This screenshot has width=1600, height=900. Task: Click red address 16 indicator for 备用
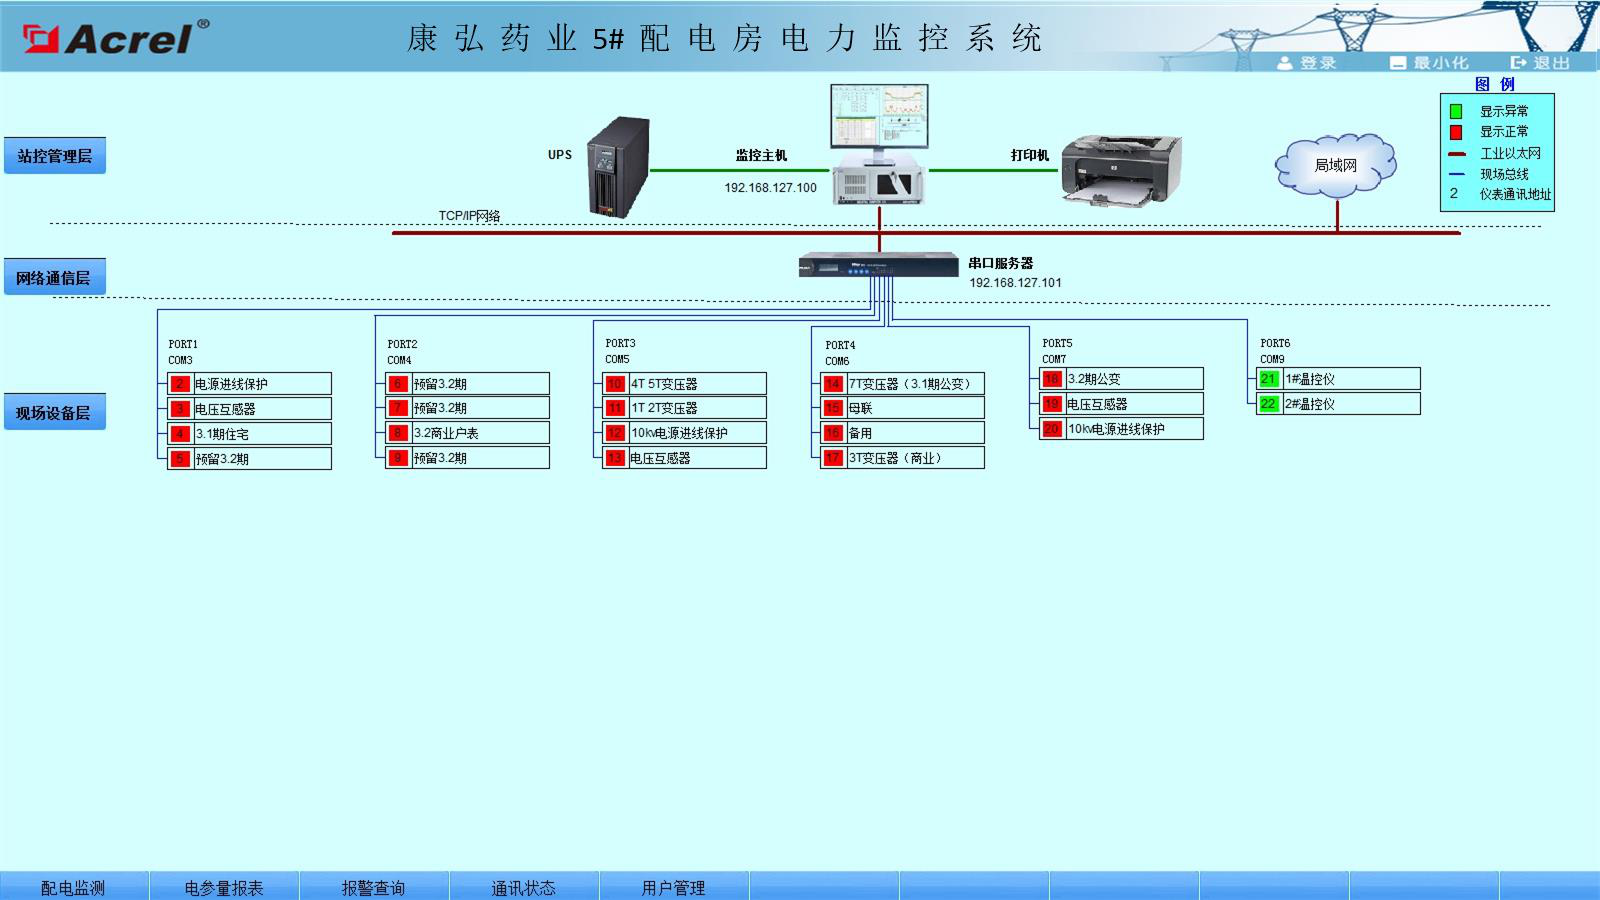pos(833,433)
